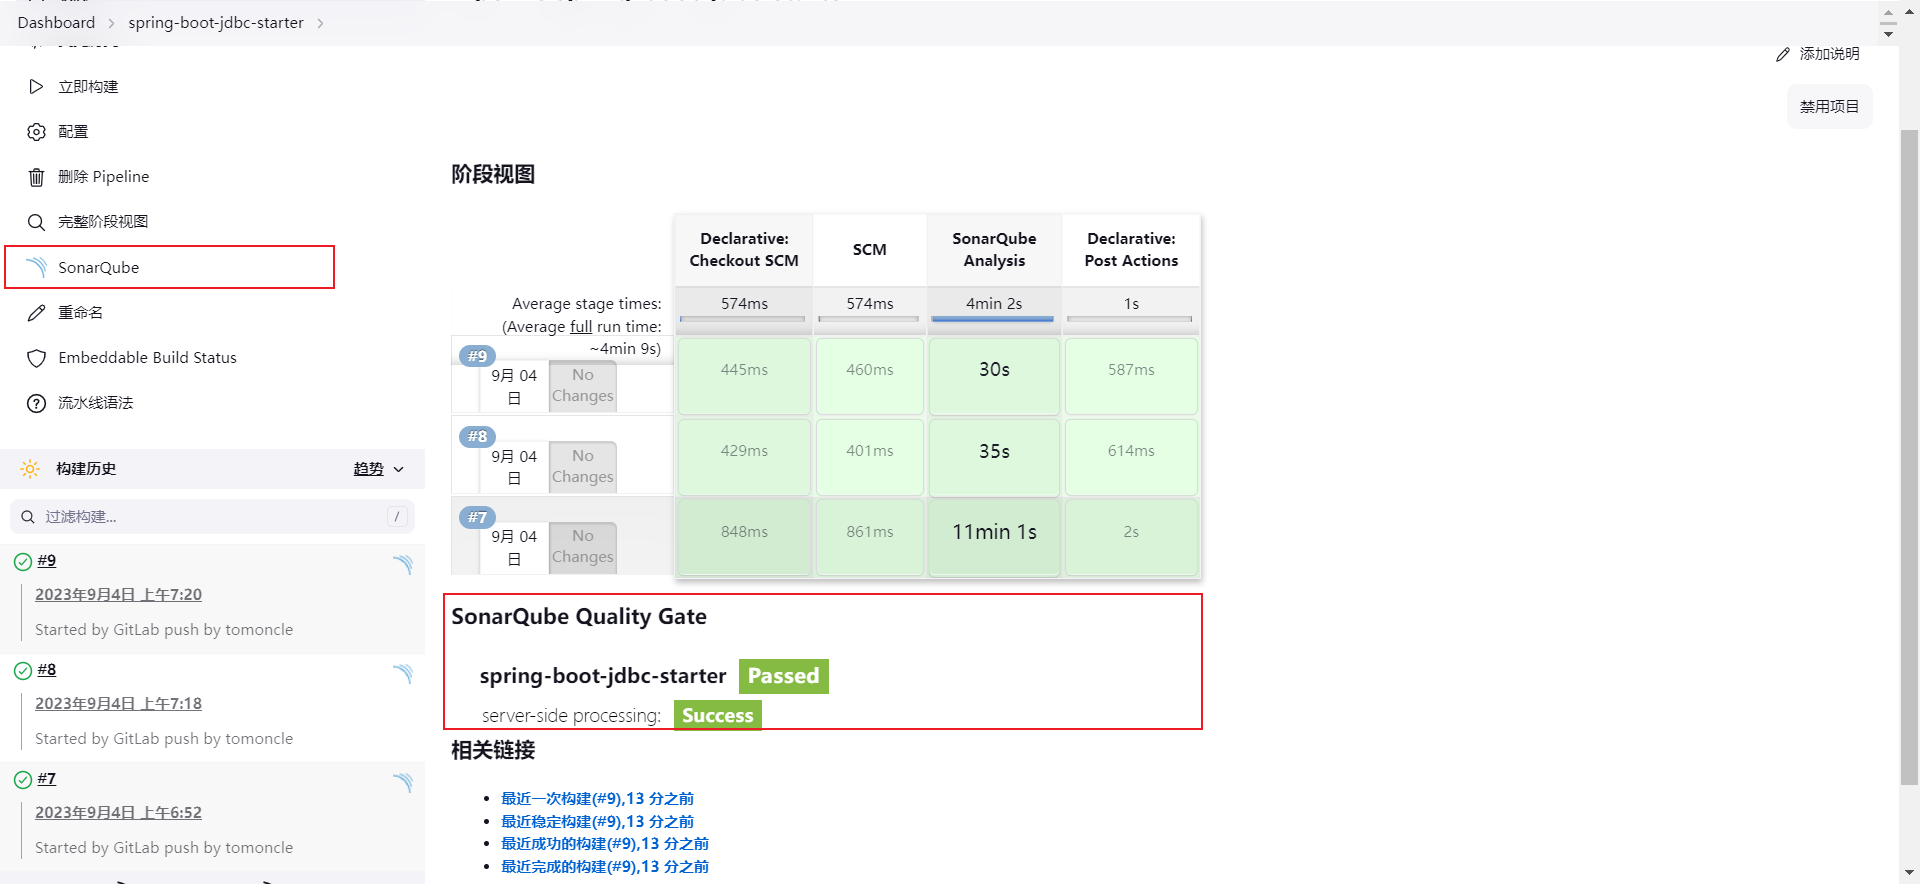Click the delete Pipeline trash icon

coord(36,177)
